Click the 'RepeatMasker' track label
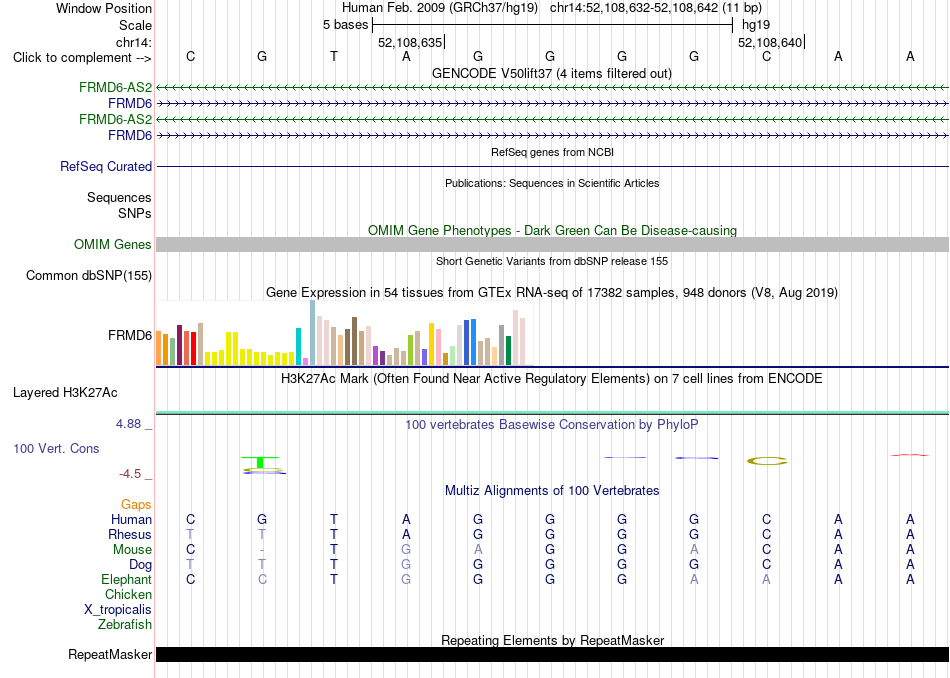The width and height of the screenshot is (950, 678). (x=110, y=654)
